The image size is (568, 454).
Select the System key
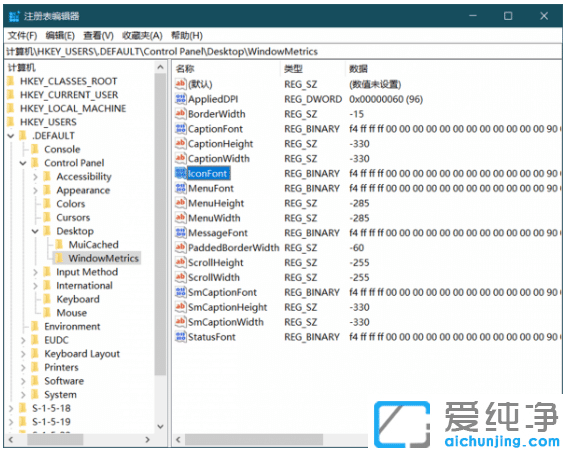point(60,395)
